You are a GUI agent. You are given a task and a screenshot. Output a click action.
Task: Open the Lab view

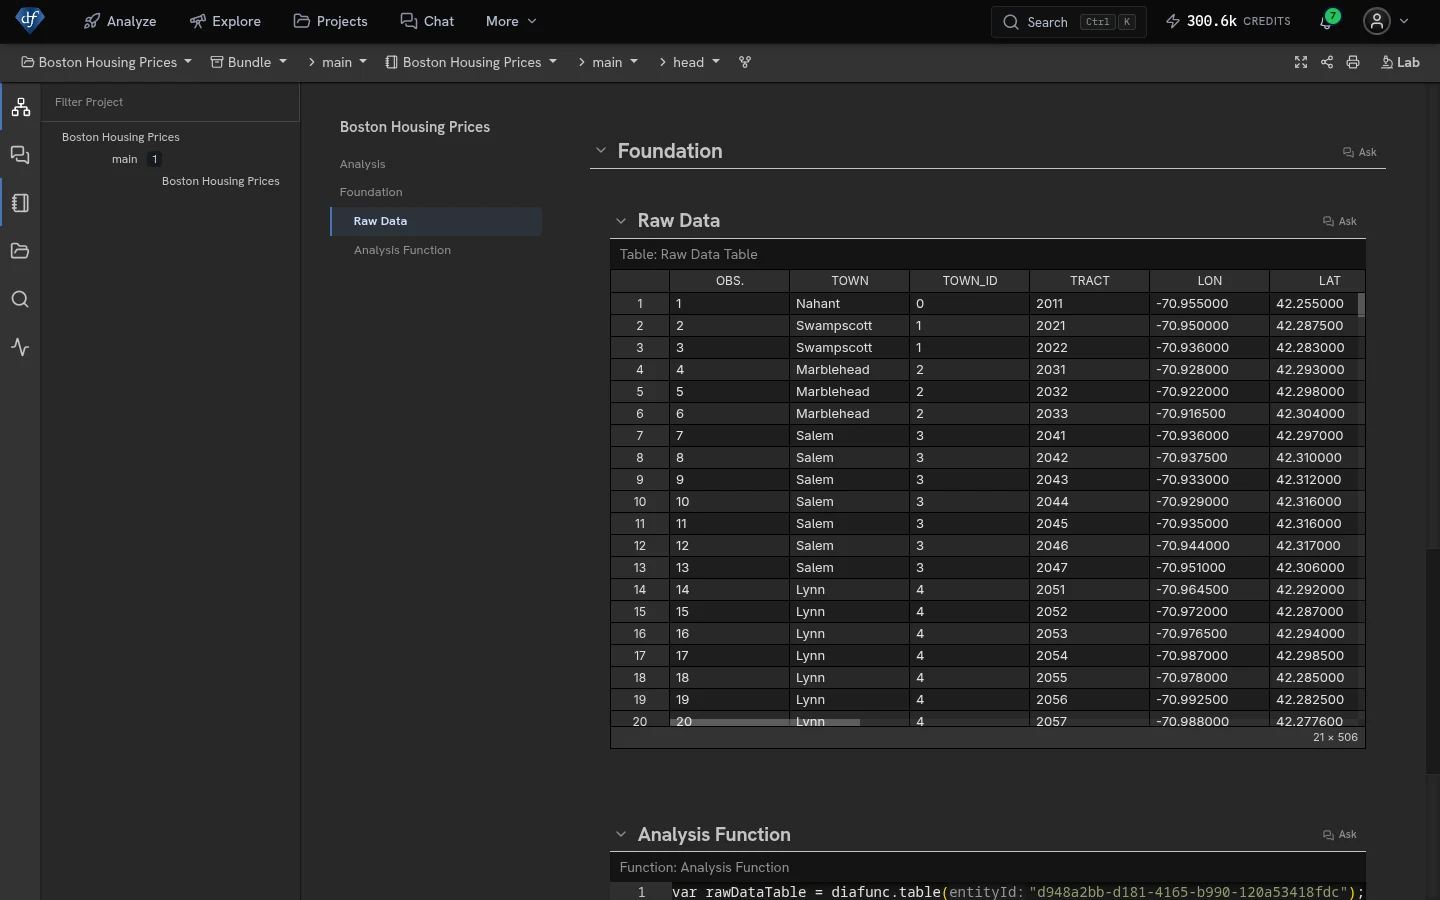click(1400, 62)
